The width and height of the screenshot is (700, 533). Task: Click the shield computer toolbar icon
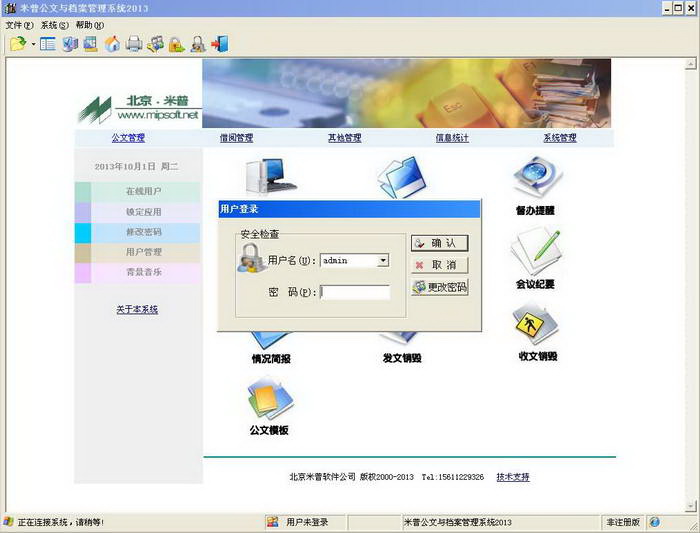(x=70, y=44)
